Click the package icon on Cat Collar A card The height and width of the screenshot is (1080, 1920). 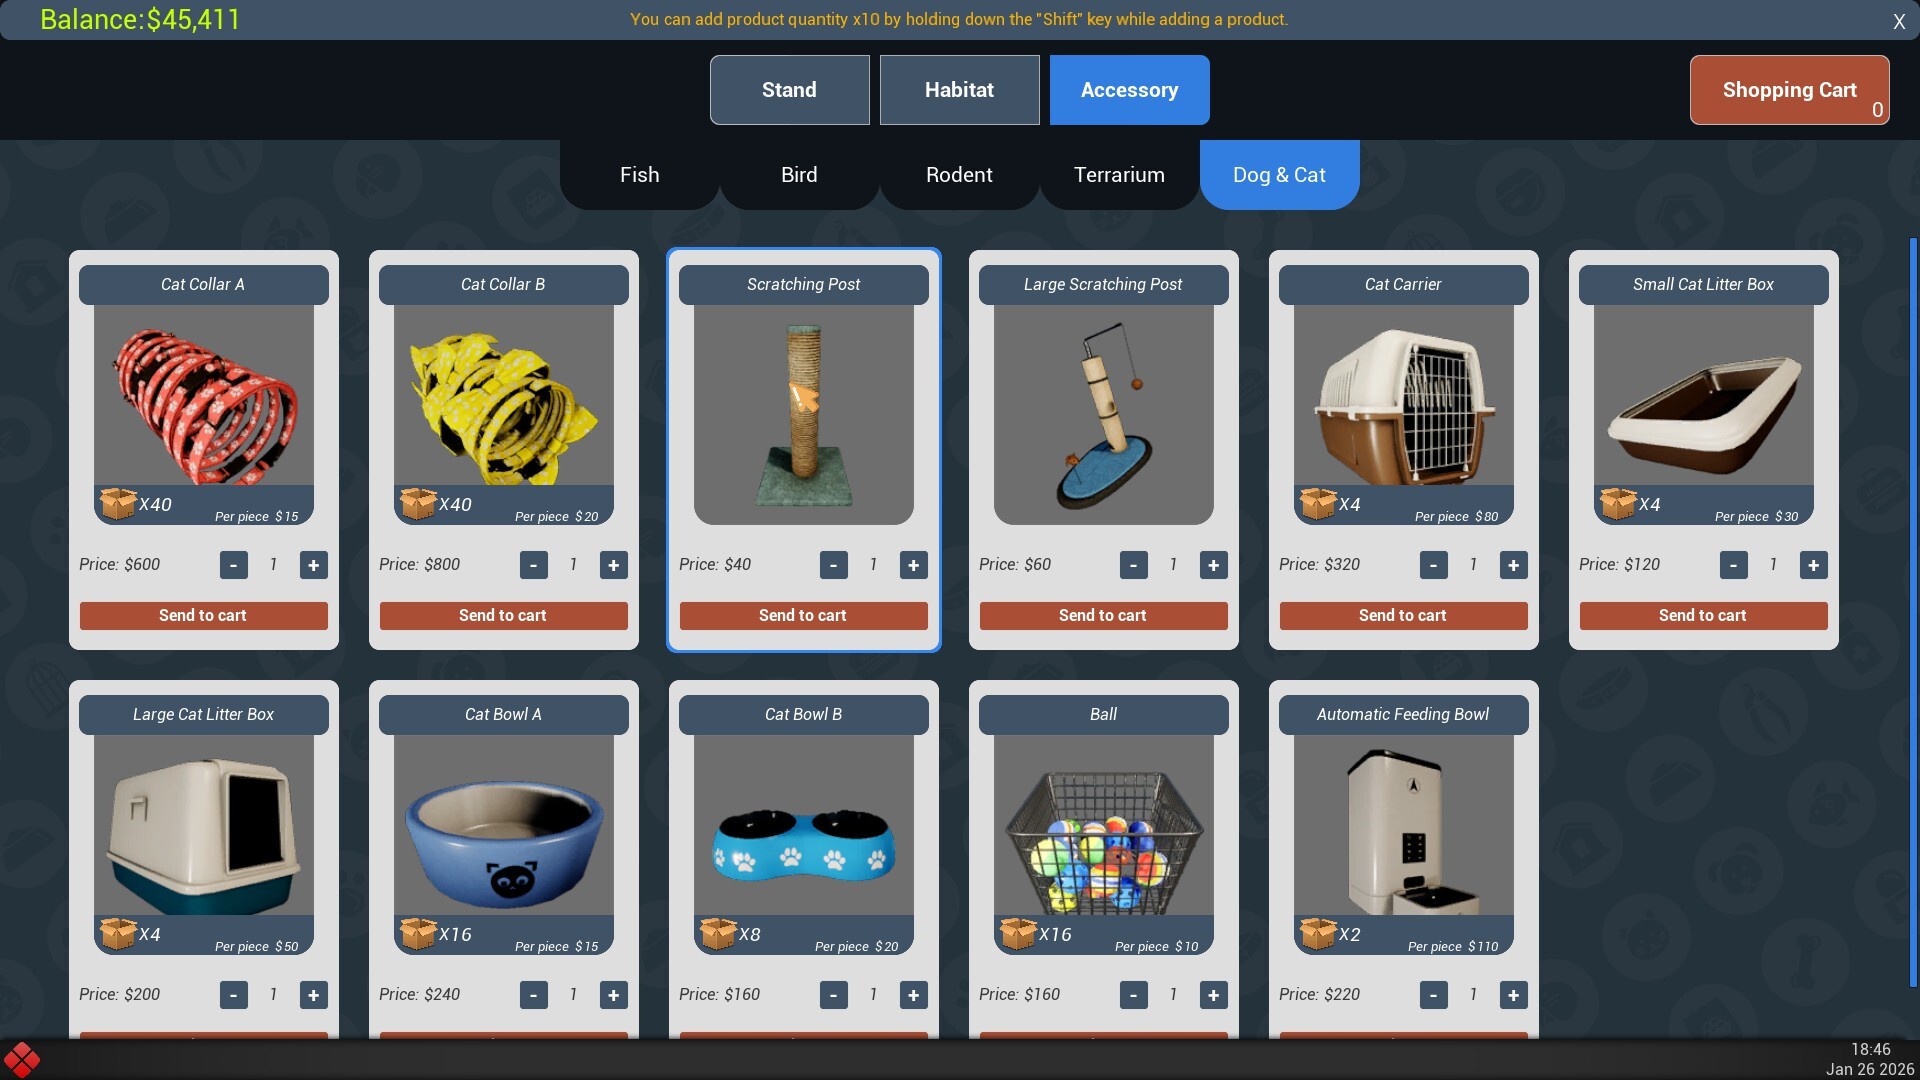point(117,503)
